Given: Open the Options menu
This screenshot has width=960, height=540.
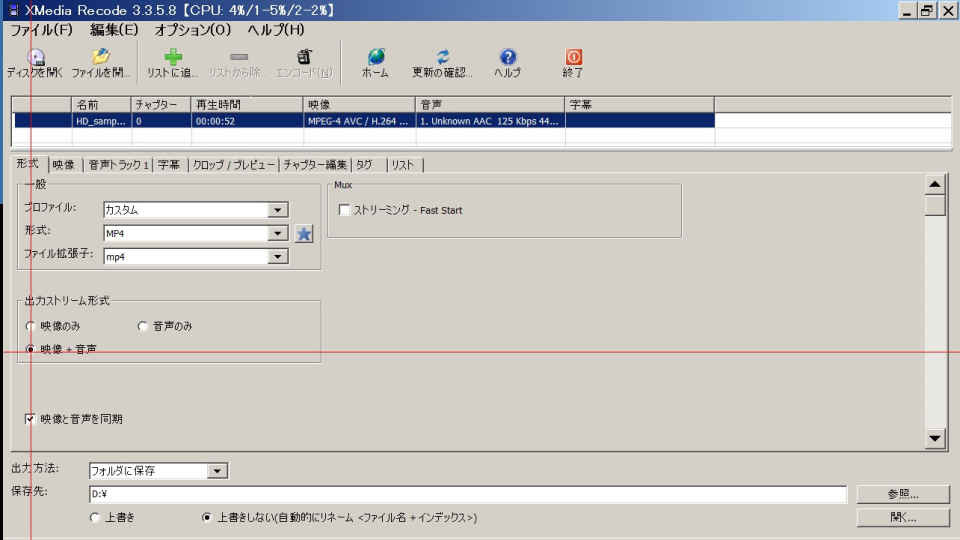Looking at the screenshot, I should point(192,29).
